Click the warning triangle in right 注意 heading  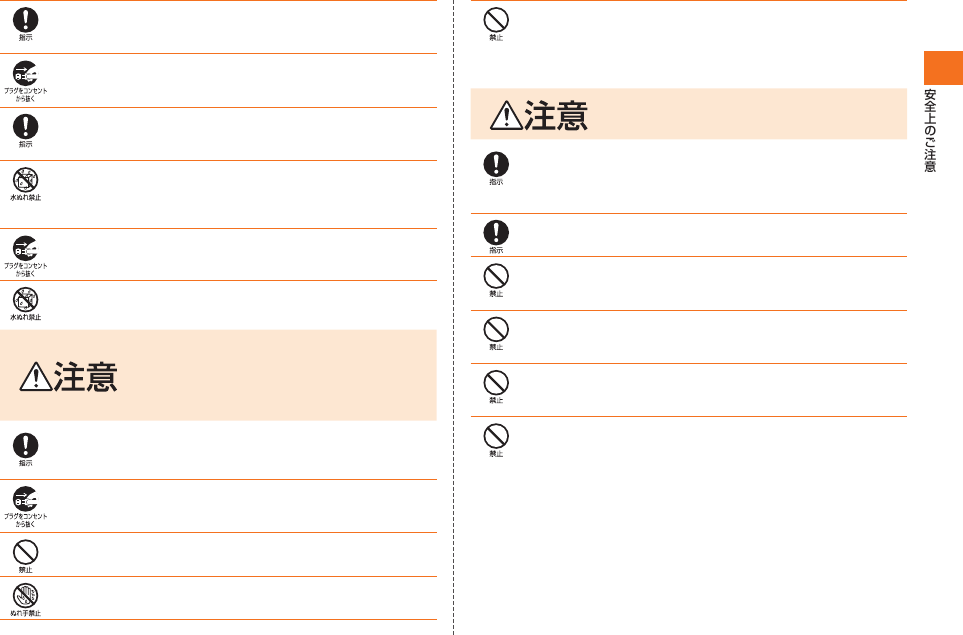click(506, 115)
